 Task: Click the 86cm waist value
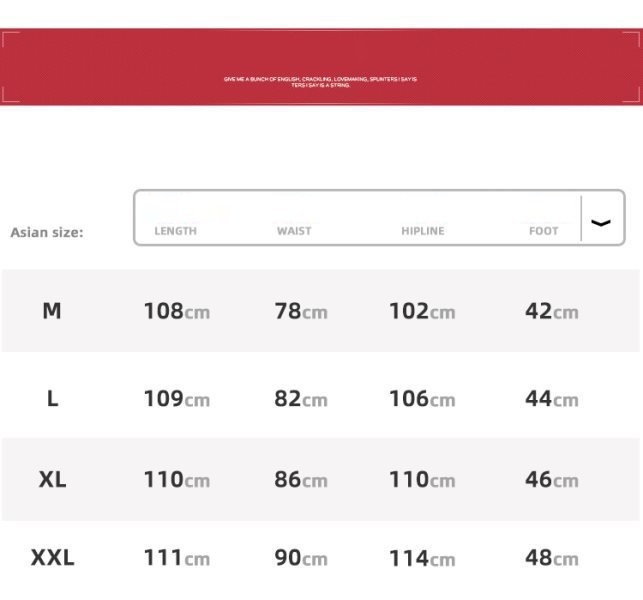click(300, 479)
